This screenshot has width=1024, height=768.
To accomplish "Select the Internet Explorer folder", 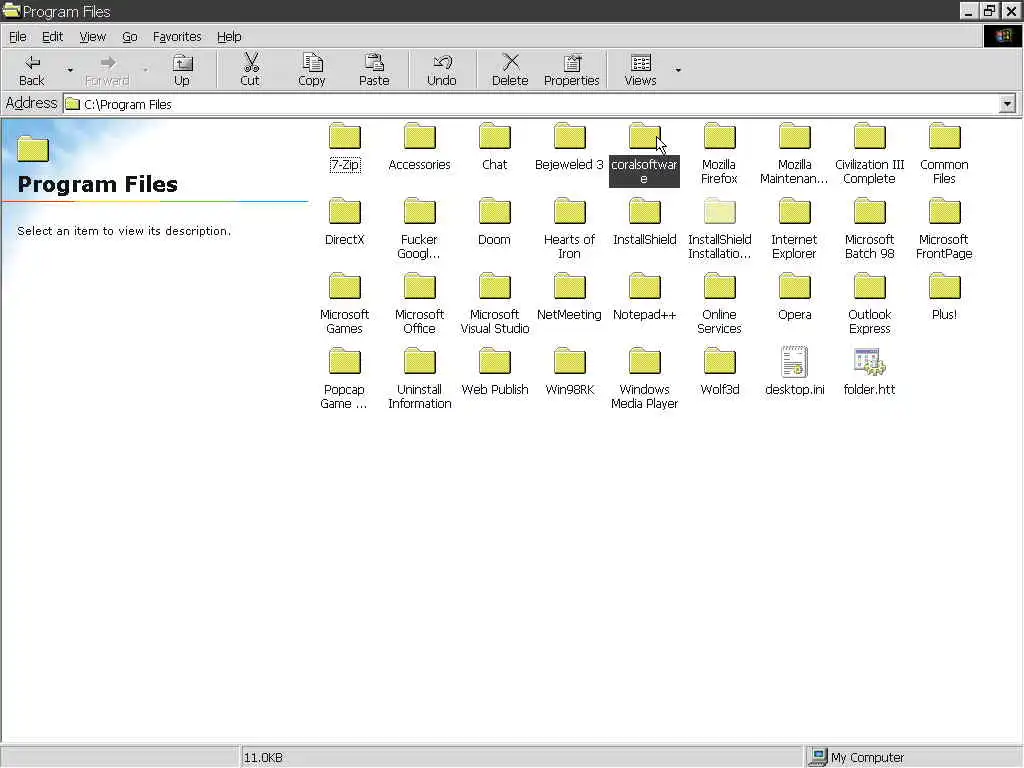I will [x=794, y=229].
